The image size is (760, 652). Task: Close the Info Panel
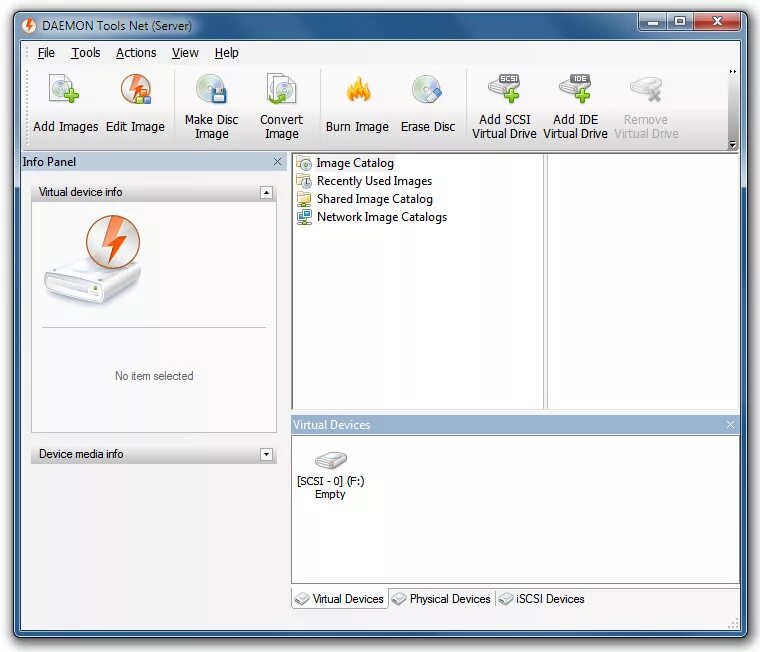point(277,161)
